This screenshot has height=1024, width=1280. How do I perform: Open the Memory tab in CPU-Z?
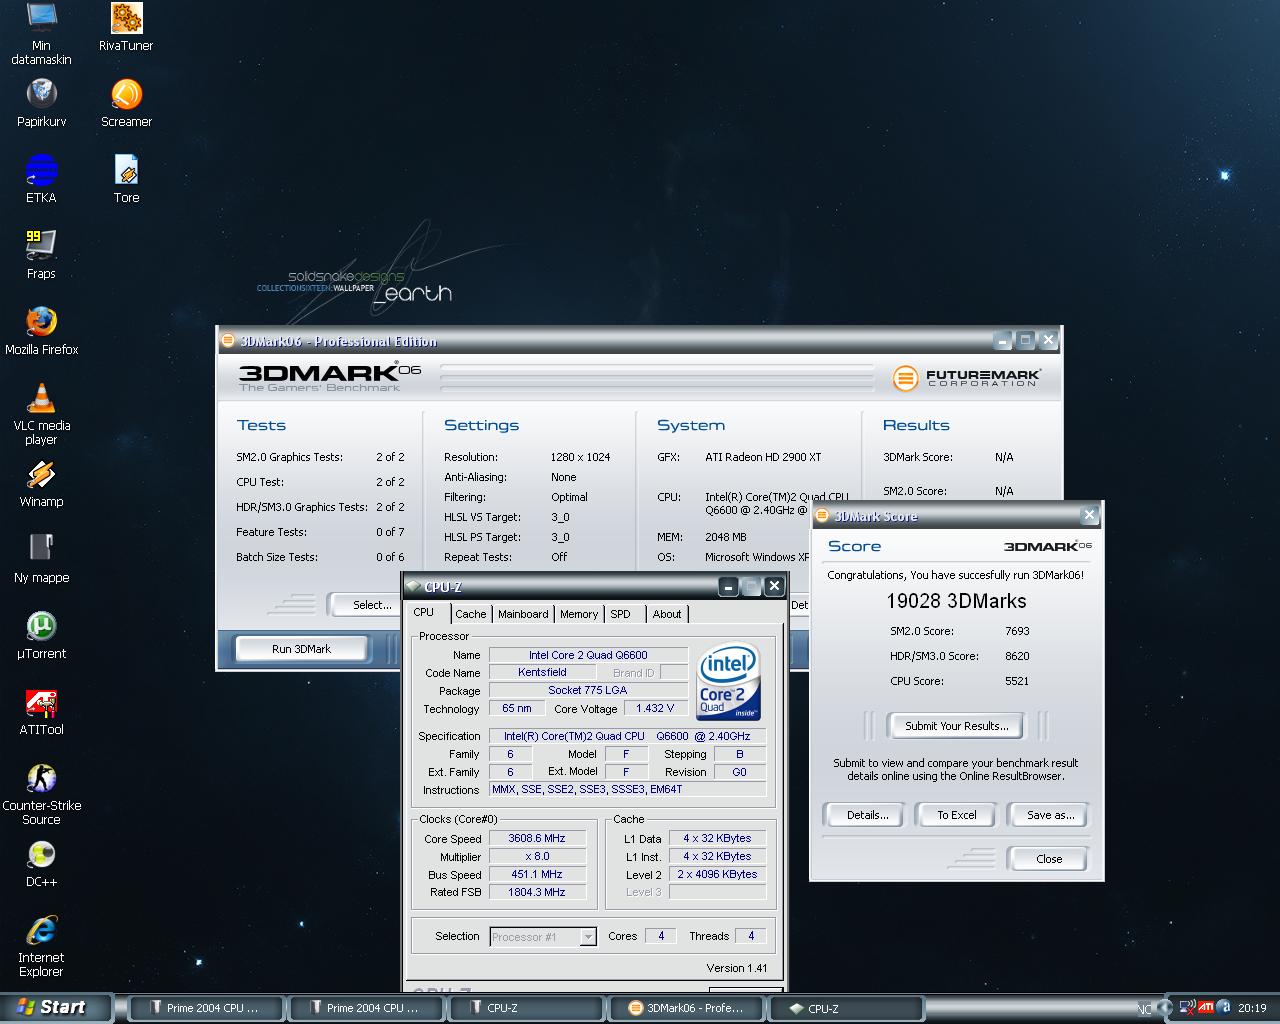579,614
